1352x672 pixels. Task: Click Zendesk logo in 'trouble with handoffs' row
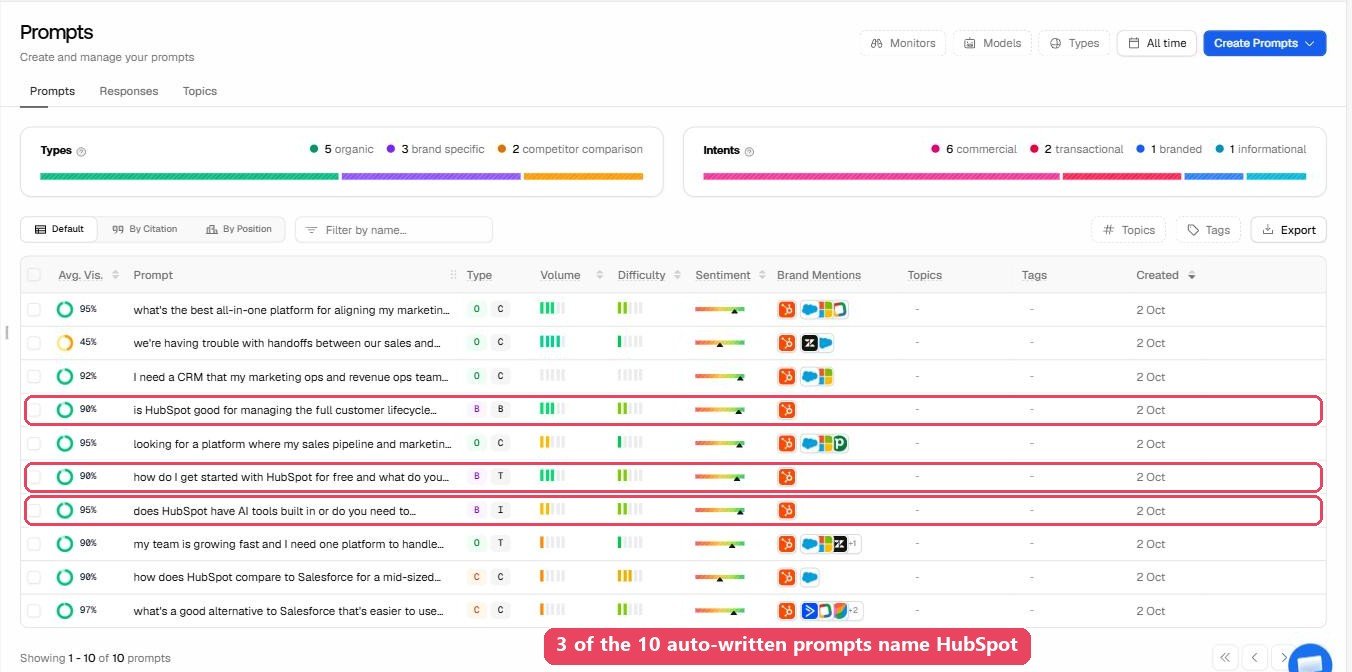[x=809, y=343]
